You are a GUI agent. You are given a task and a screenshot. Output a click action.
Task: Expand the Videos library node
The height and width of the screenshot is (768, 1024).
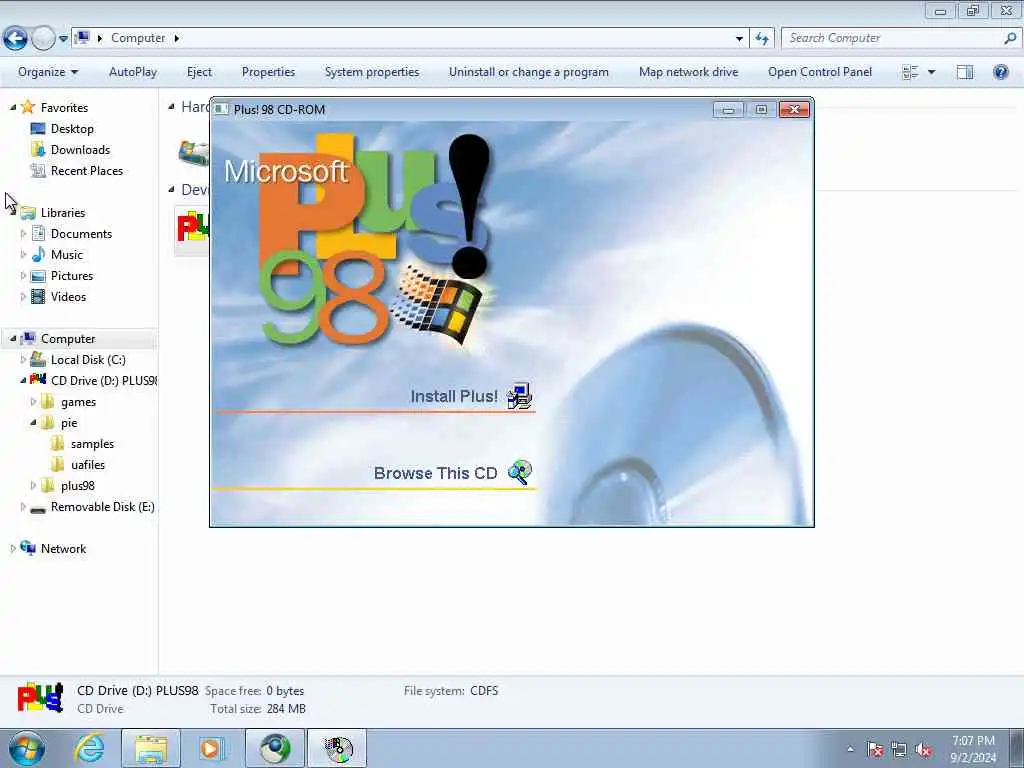(24, 296)
